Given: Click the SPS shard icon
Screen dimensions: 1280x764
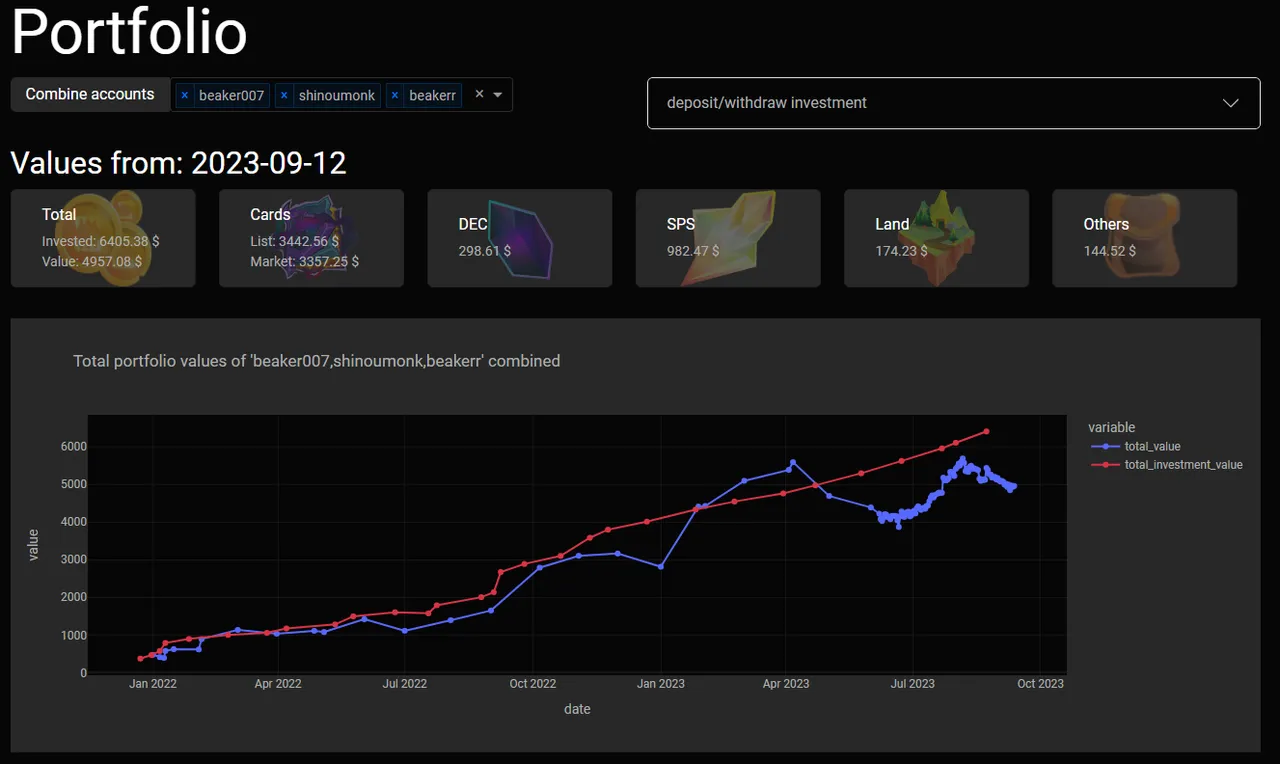Looking at the screenshot, I should point(727,237).
